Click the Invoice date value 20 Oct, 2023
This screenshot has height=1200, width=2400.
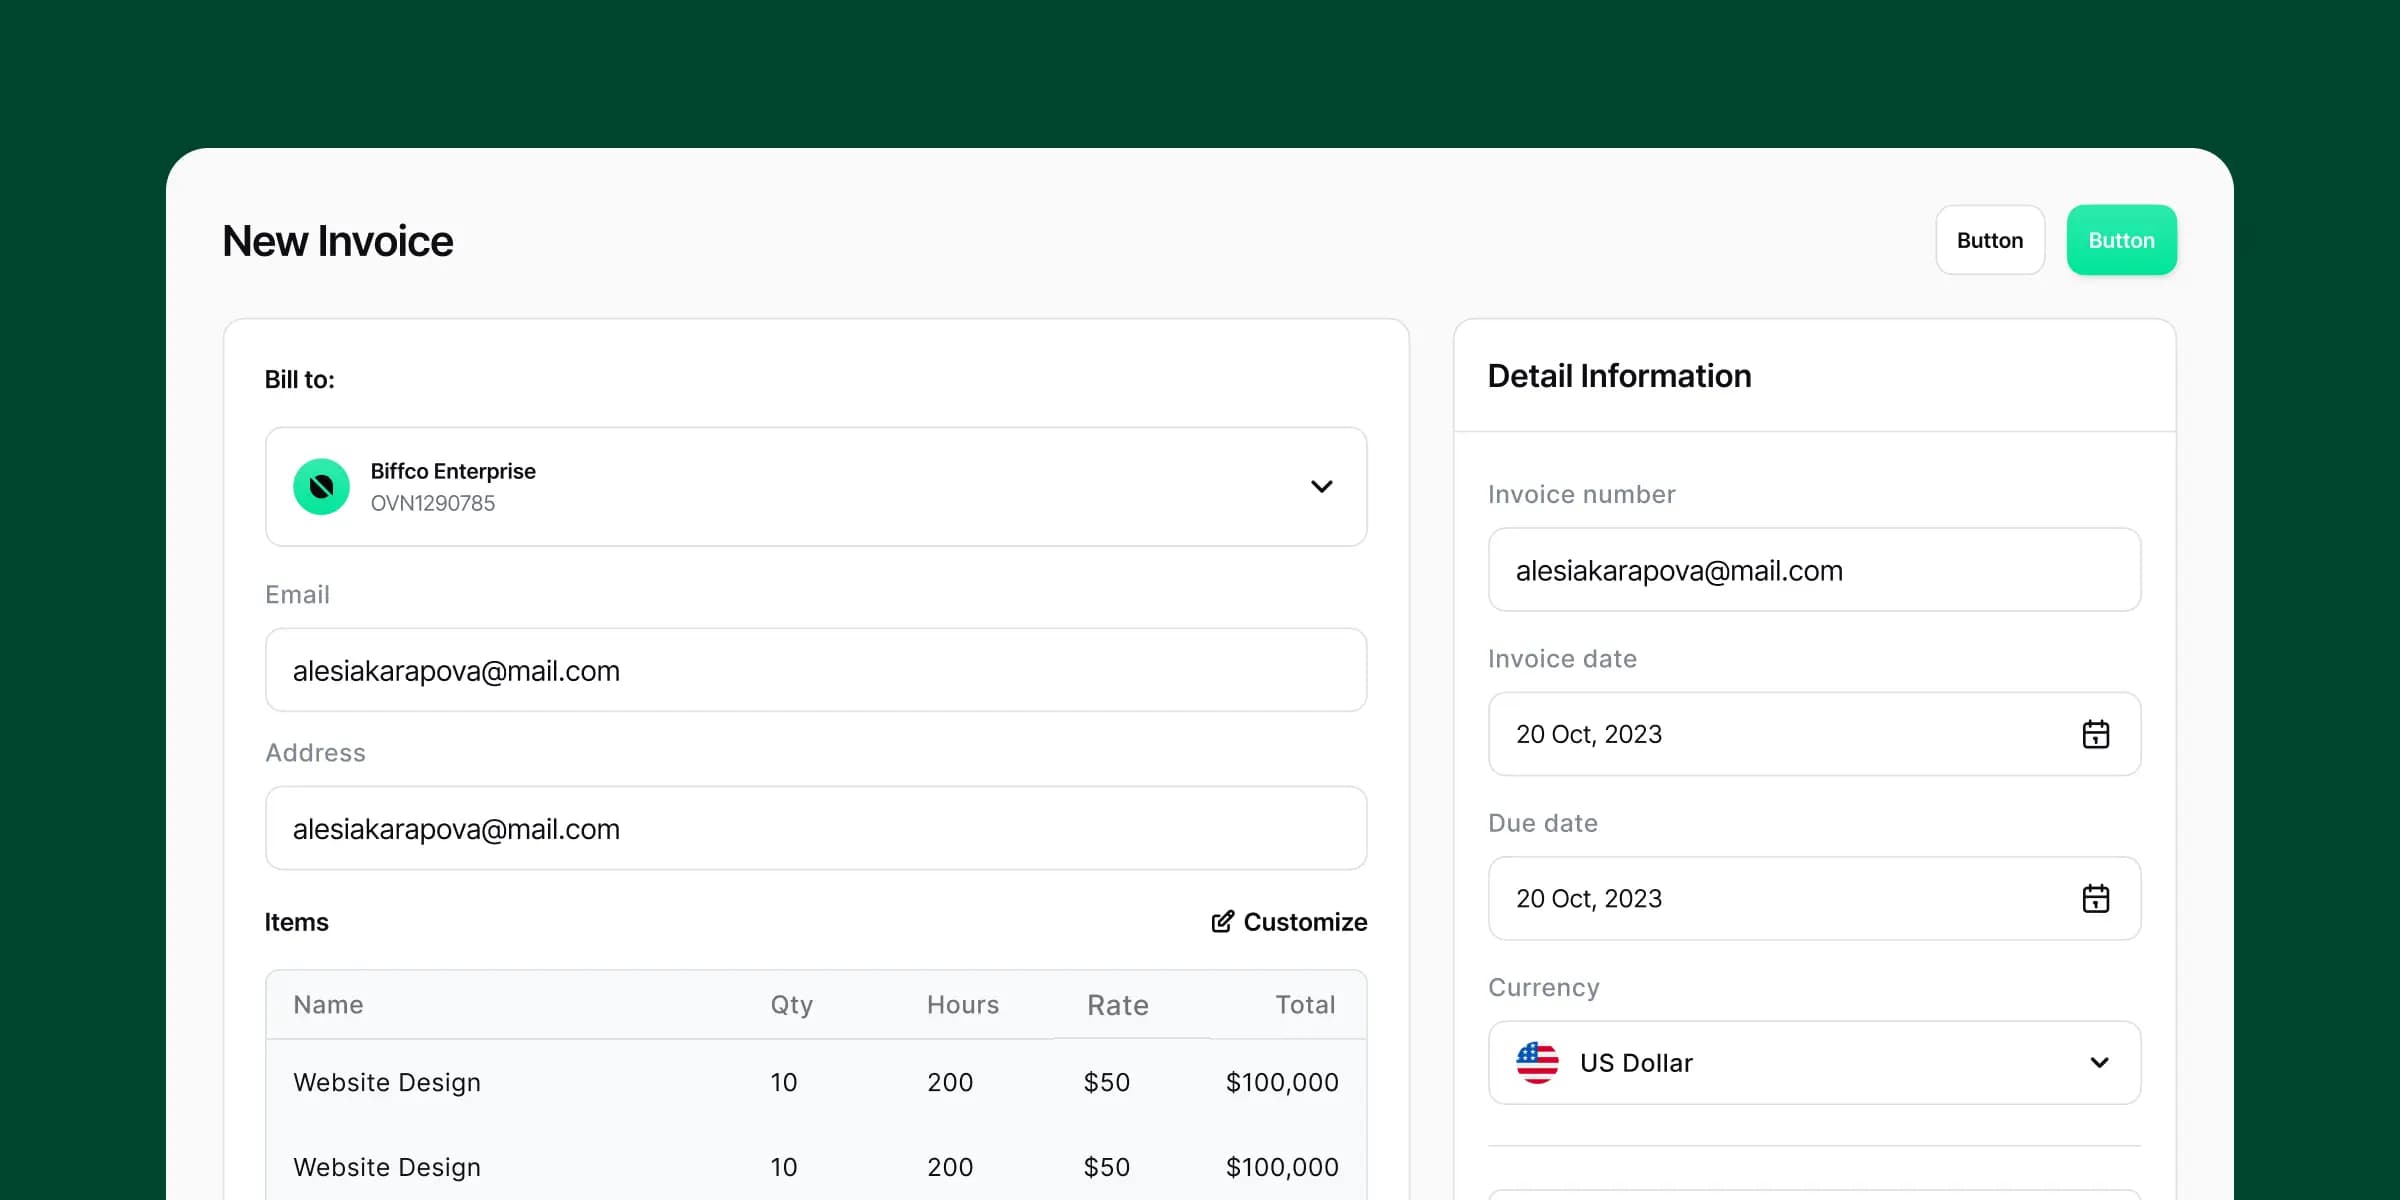pyautogui.click(x=1588, y=734)
